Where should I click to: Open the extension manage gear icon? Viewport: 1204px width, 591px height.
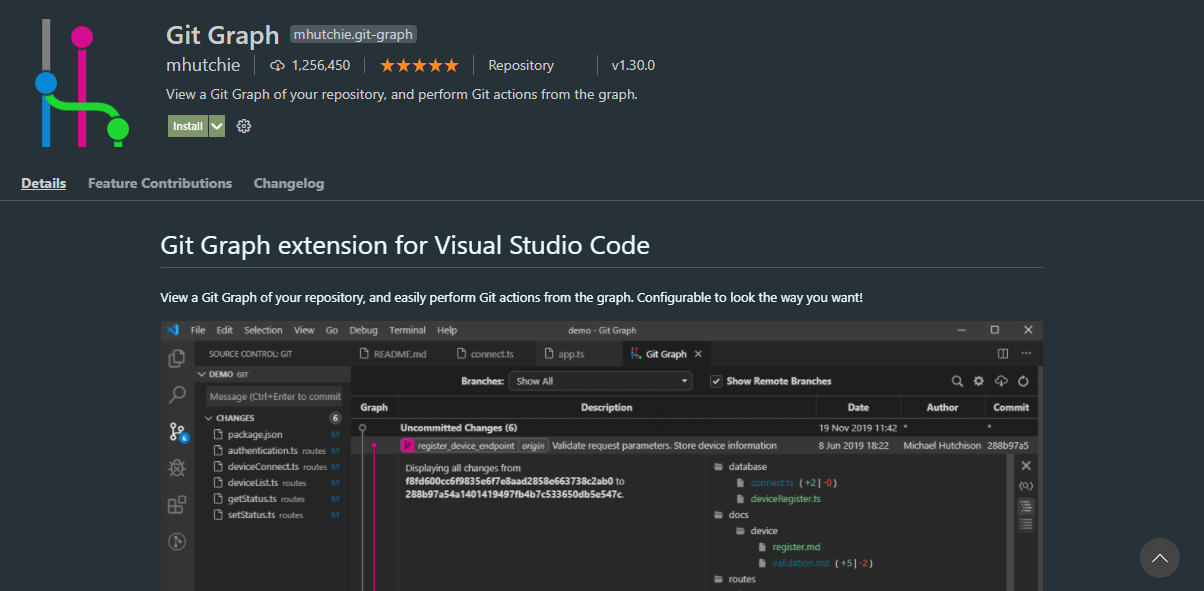(x=244, y=126)
